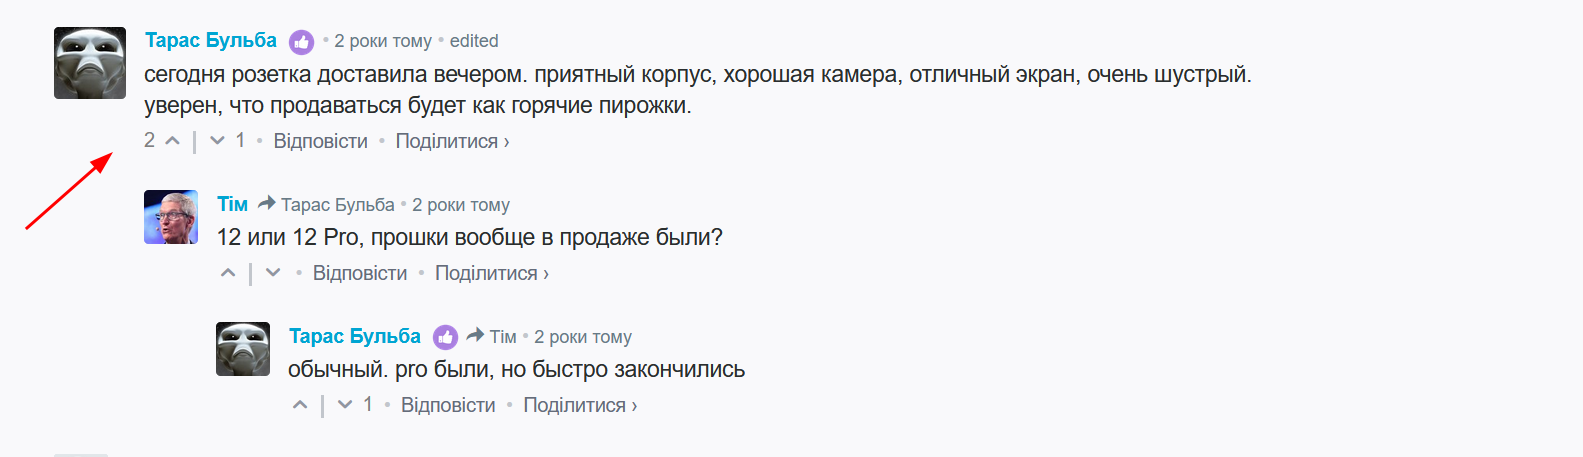Open Тім's profile avatar
This screenshot has width=1583, height=457.
(171, 217)
